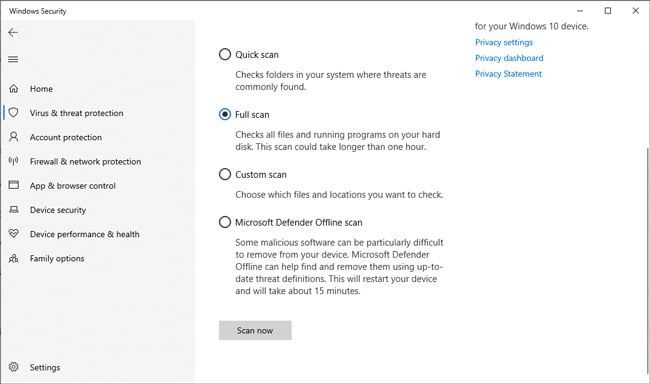Go to App & browser control
Viewport: 650px width, 384px height.
73,186
